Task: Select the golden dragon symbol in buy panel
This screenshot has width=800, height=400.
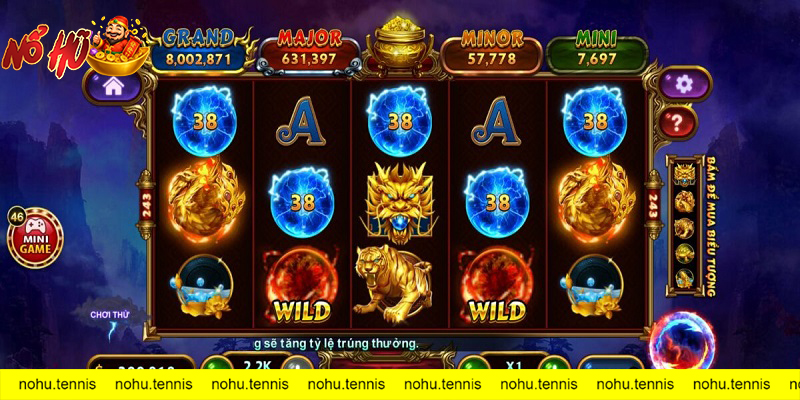Action: tap(684, 174)
